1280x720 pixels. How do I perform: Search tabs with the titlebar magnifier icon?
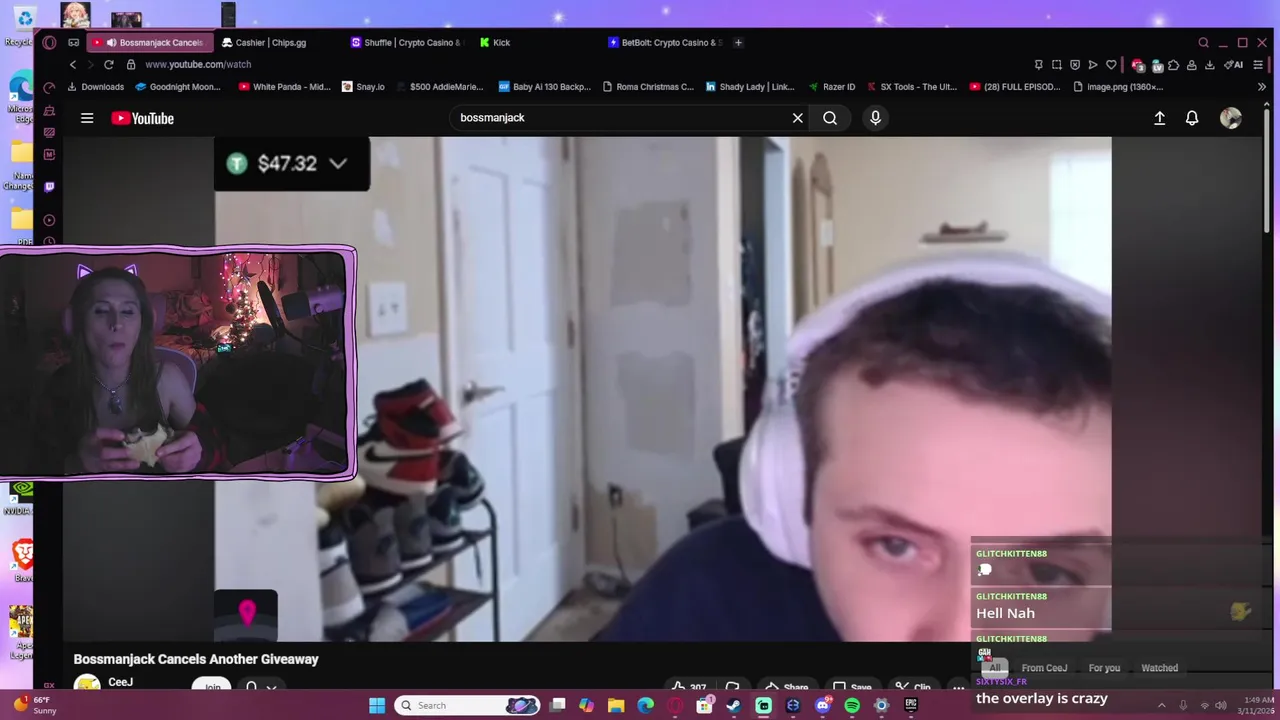[x=1203, y=43]
